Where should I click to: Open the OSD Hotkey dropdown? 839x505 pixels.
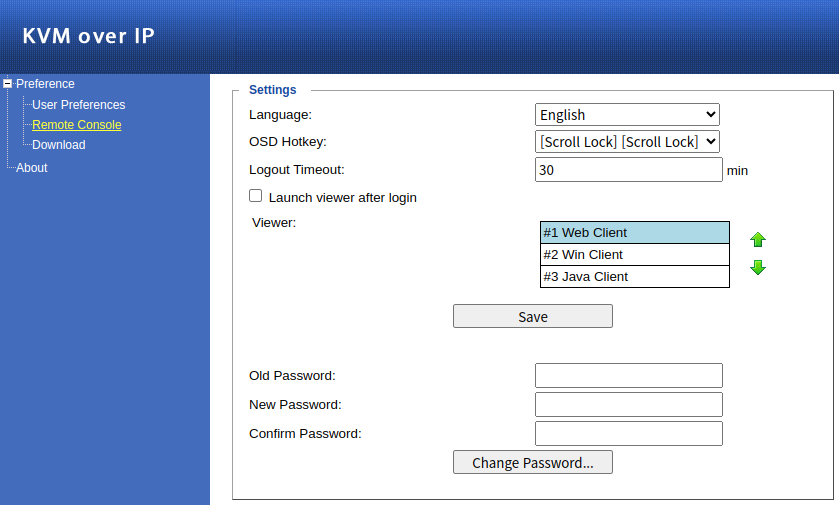(627, 142)
